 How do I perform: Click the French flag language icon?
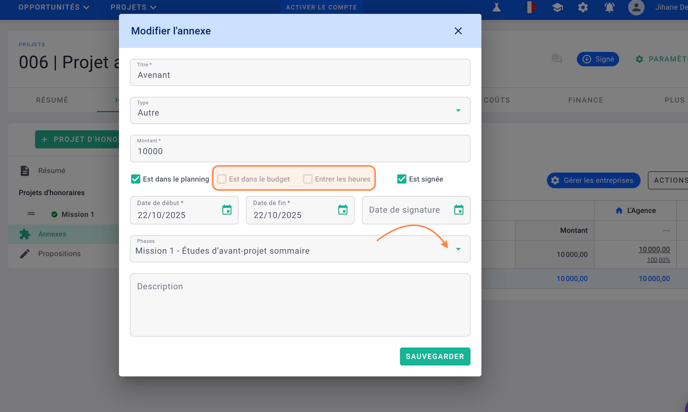click(x=530, y=8)
